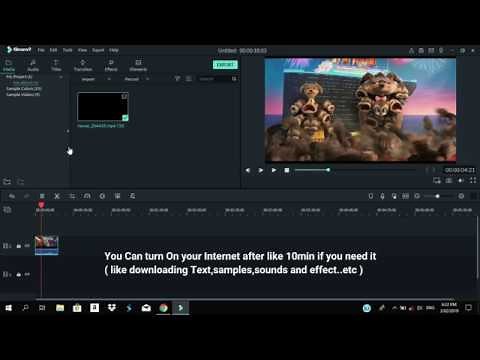Step to the next frame in preview
This screenshot has height=360, width=480.
click(261, 170)
